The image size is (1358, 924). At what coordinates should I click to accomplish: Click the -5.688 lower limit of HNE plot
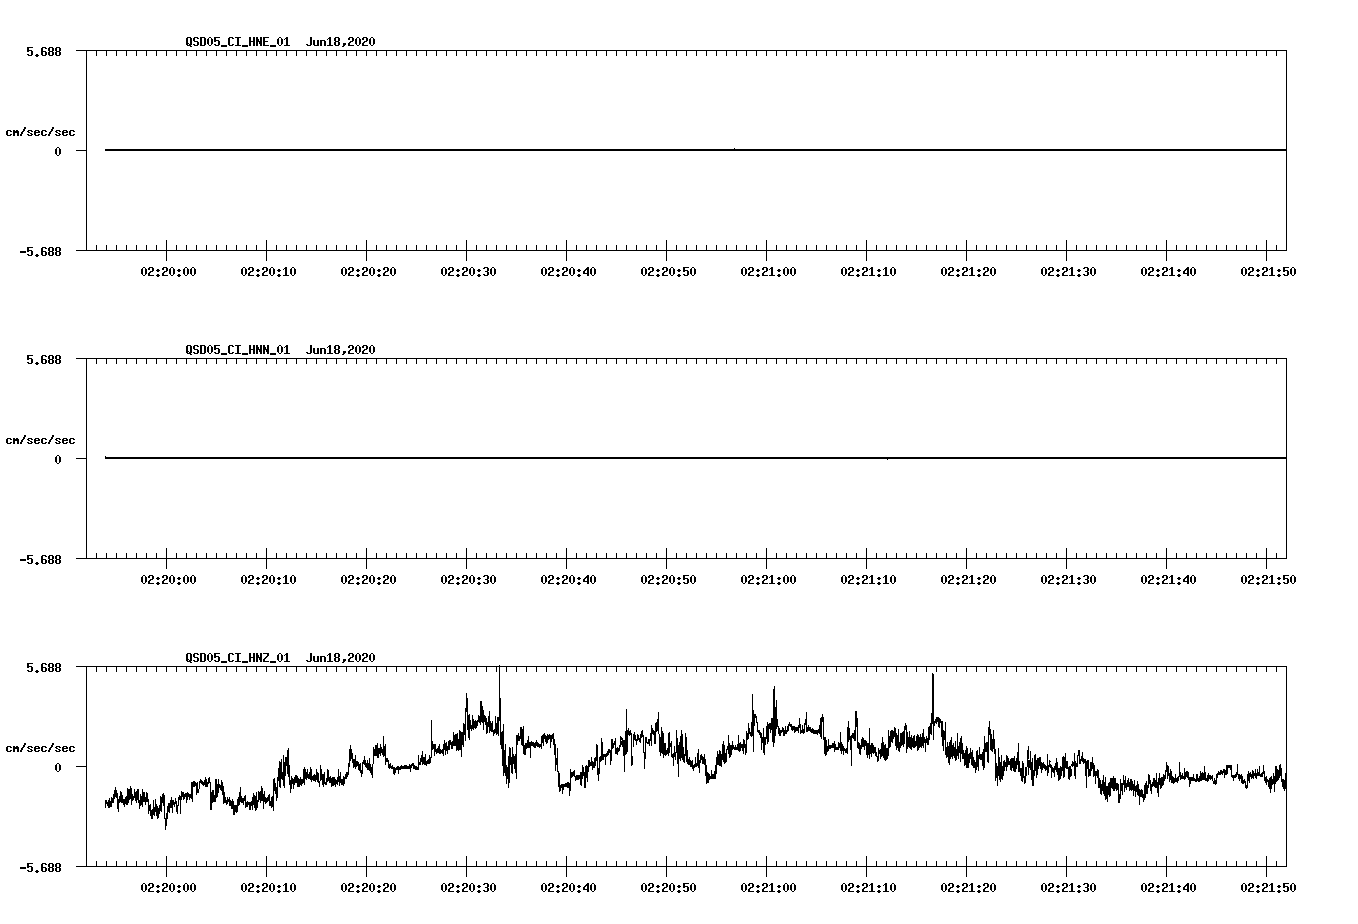(41, 252)
